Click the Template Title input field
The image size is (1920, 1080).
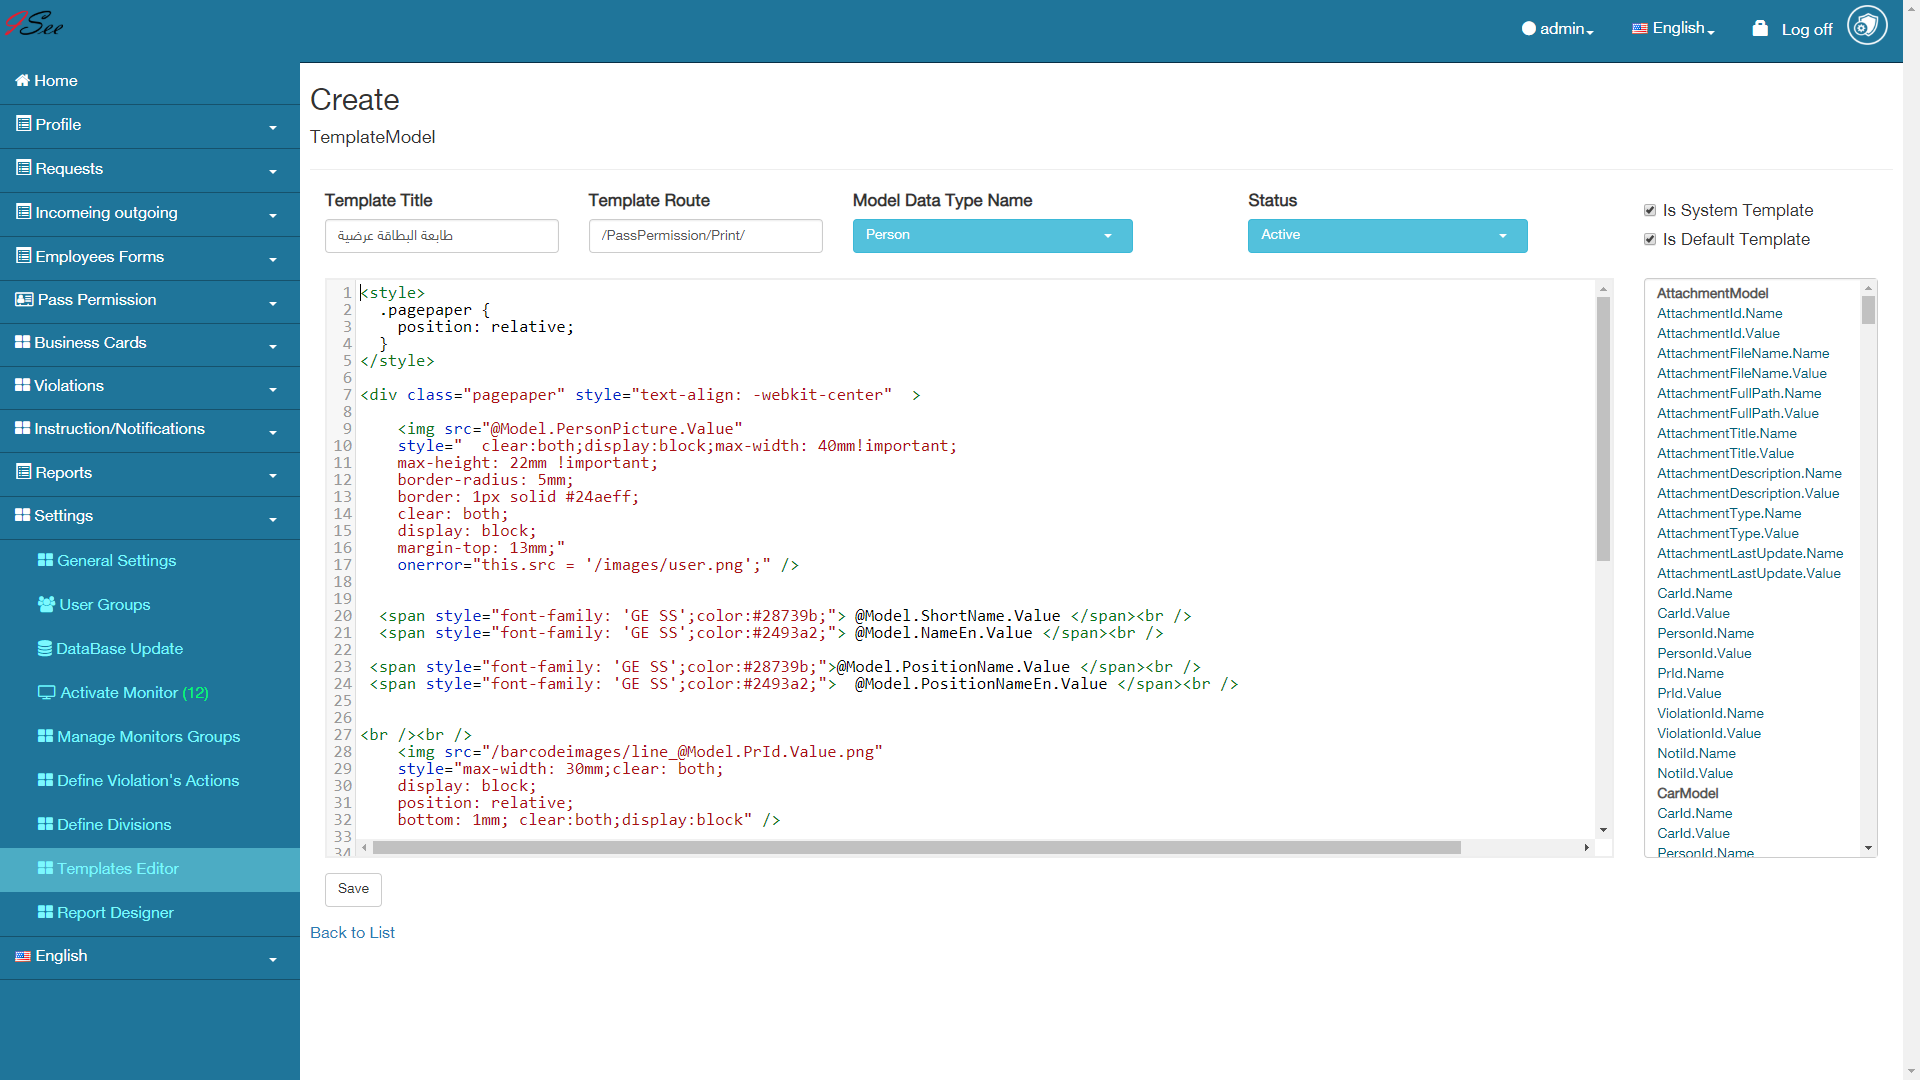pos(441,236)
